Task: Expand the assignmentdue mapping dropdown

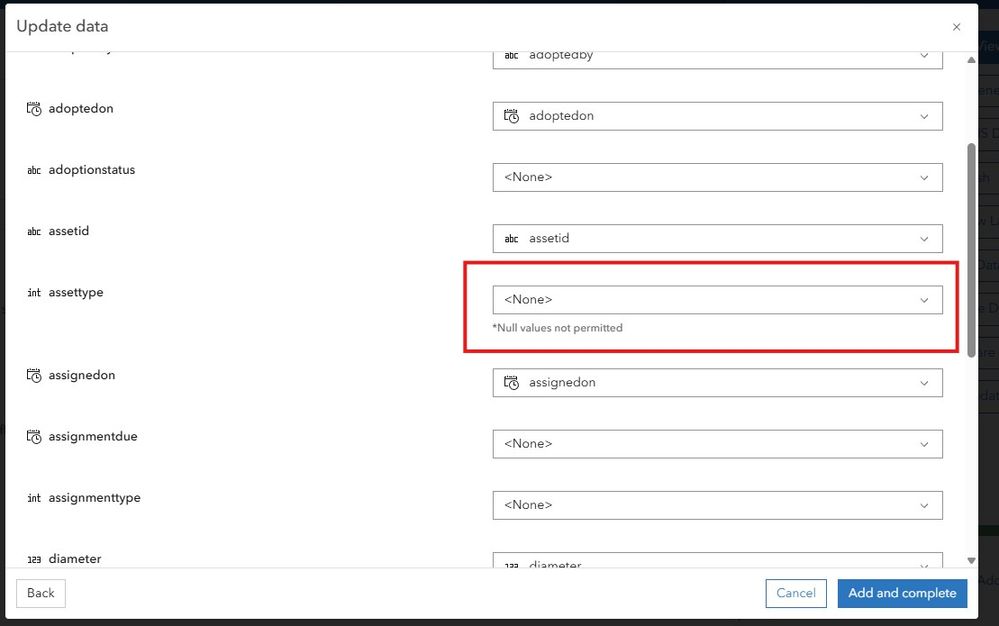Action: [x=717, y=444]
